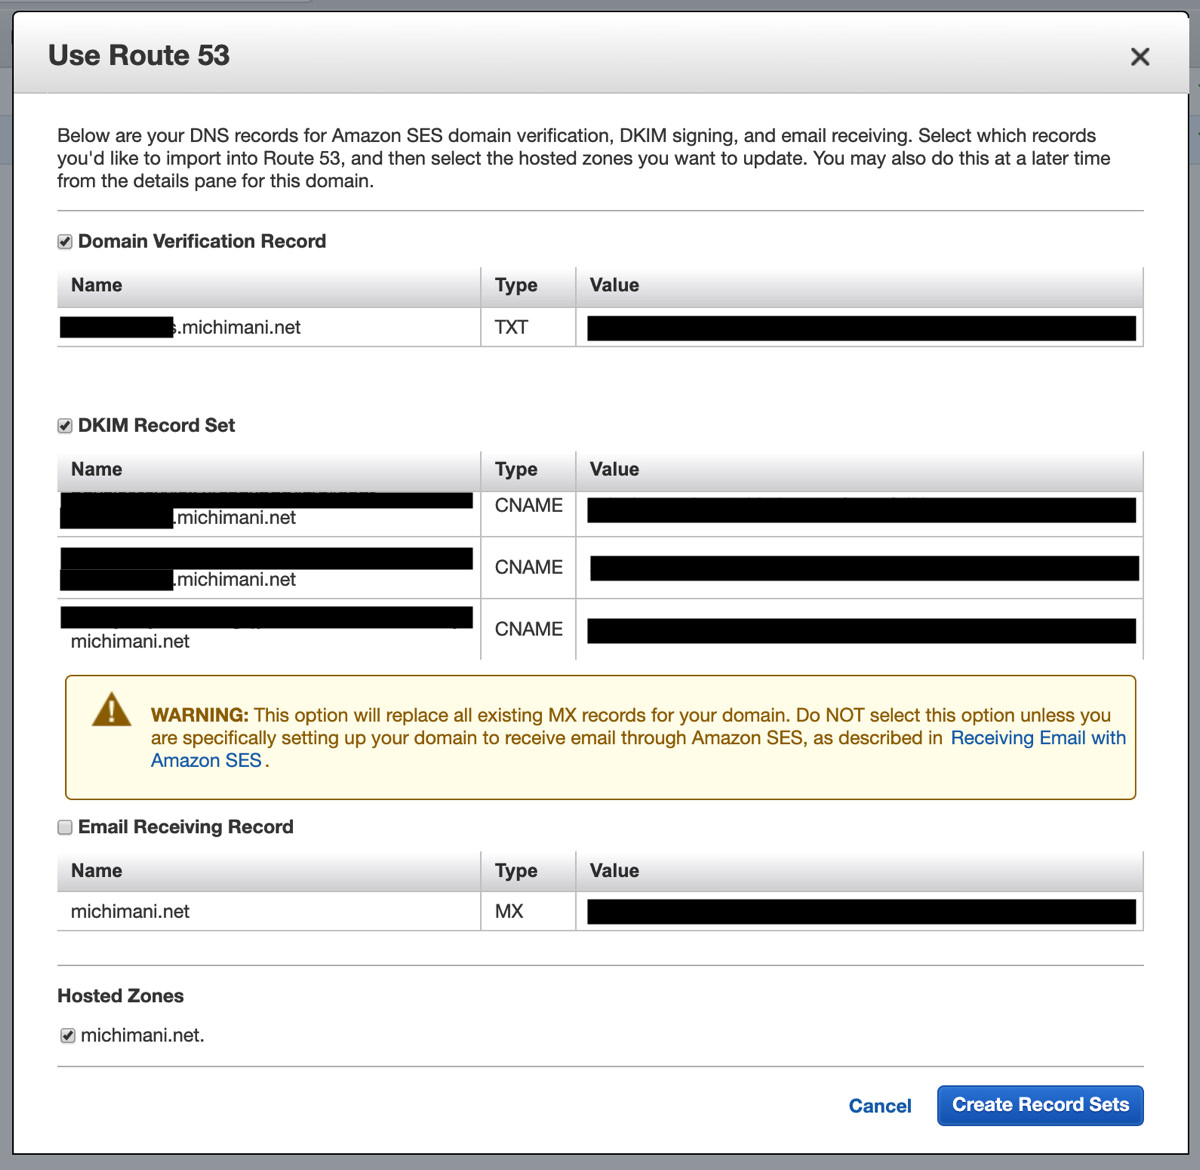Disable the DKIM Record Set selection
1200x1170 pixels.
point(64,425)
